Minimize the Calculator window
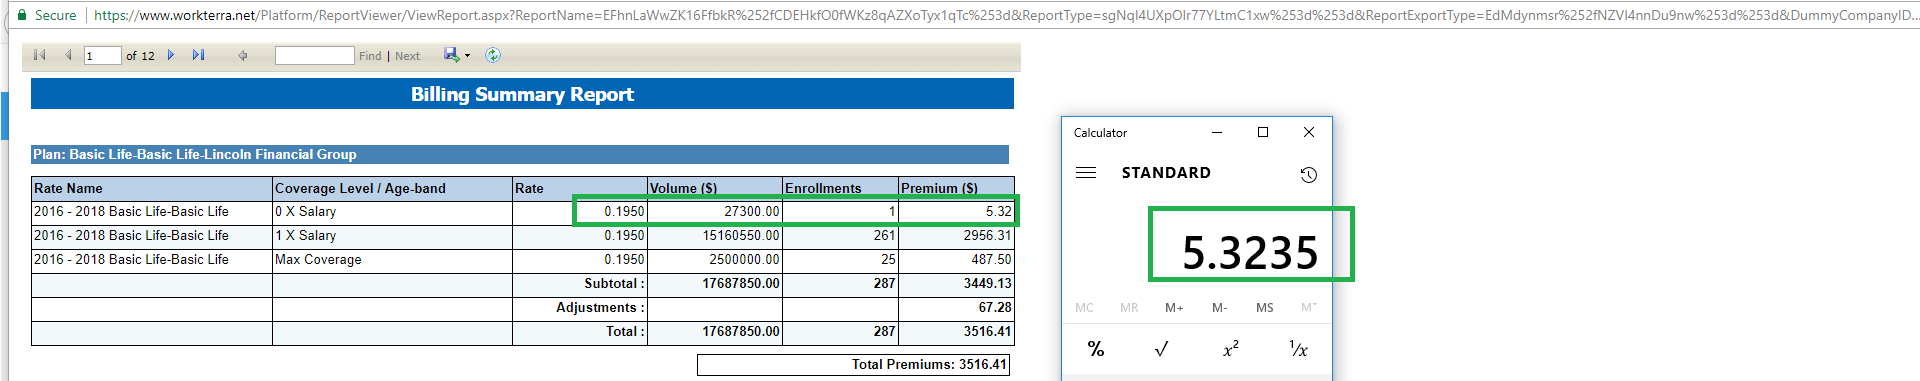Image resolution: width=1920 pixels, height=381 pixels. pos(1217,132)
